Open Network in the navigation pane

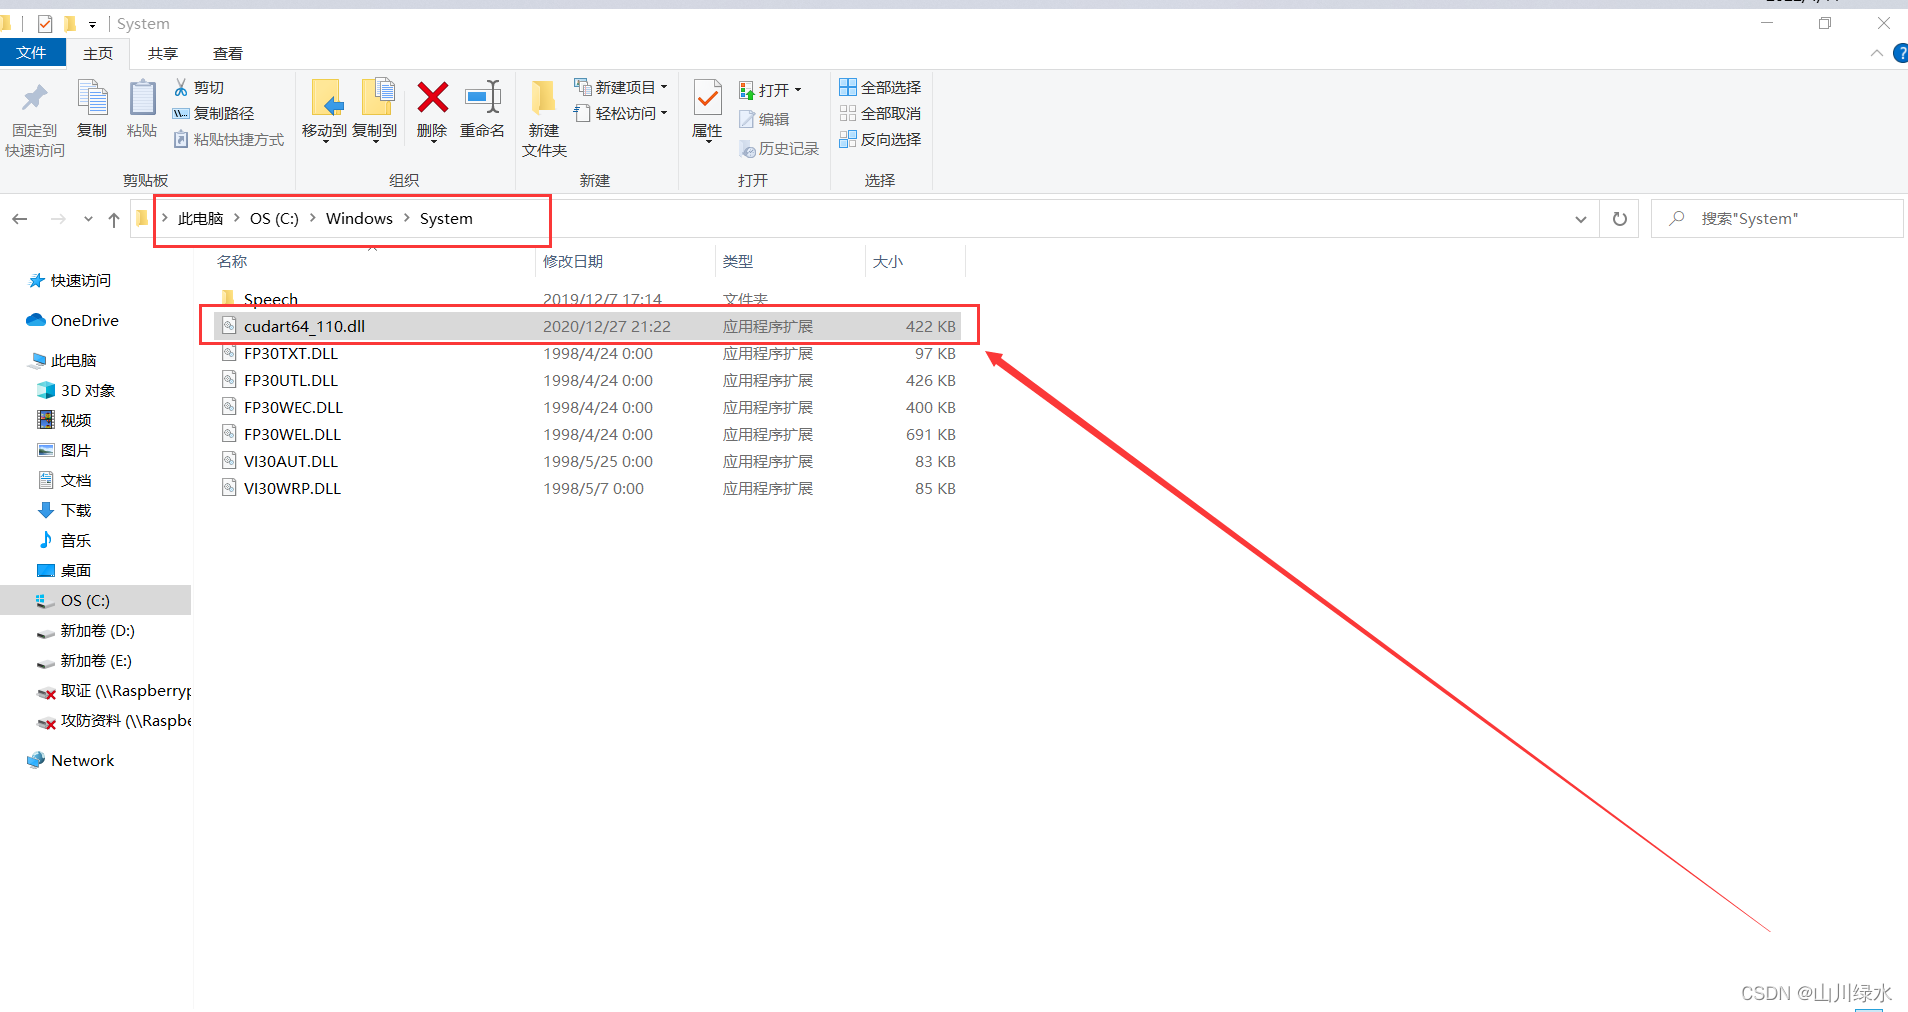(70, 760)
